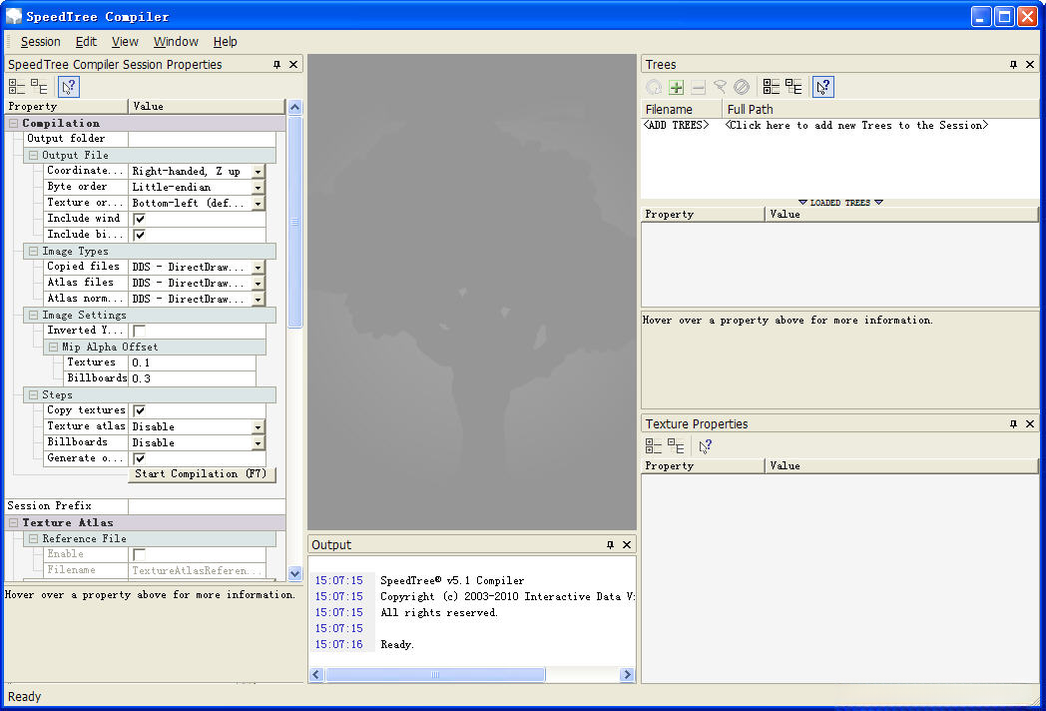
Task: Open the Window menu
Action: 175,41
